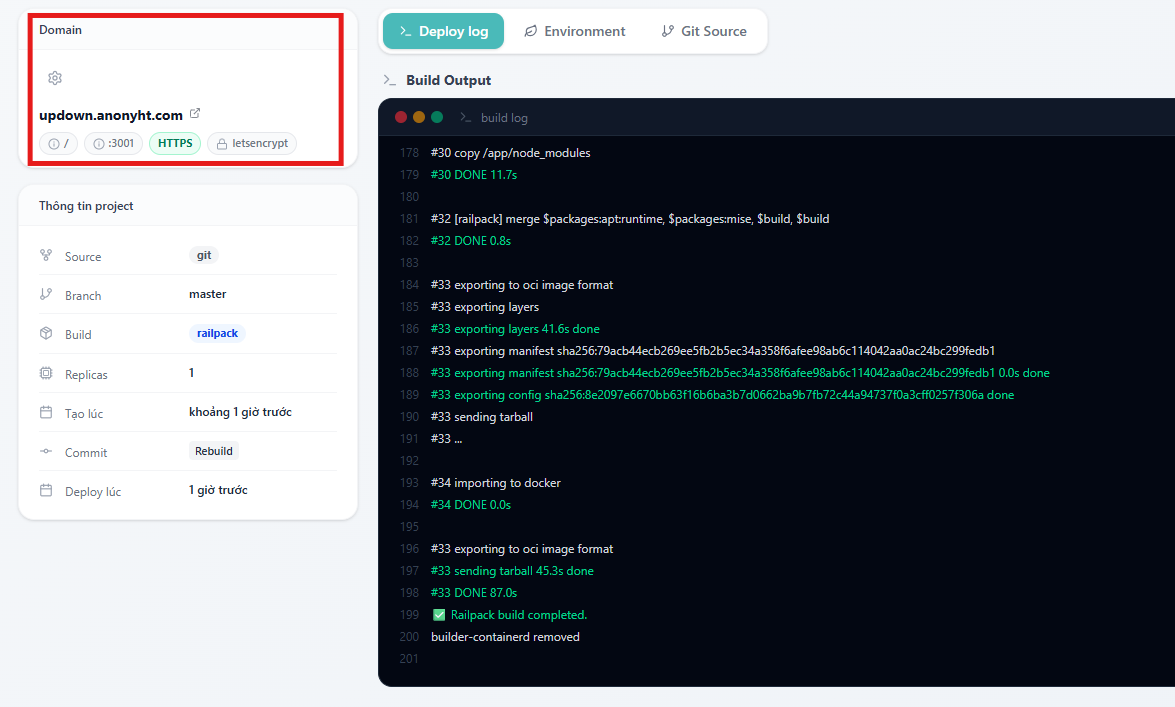Click log line '#33 DONE 87.0s'
The width and height of the screenshot is (1175, 707).
point(474,593)
